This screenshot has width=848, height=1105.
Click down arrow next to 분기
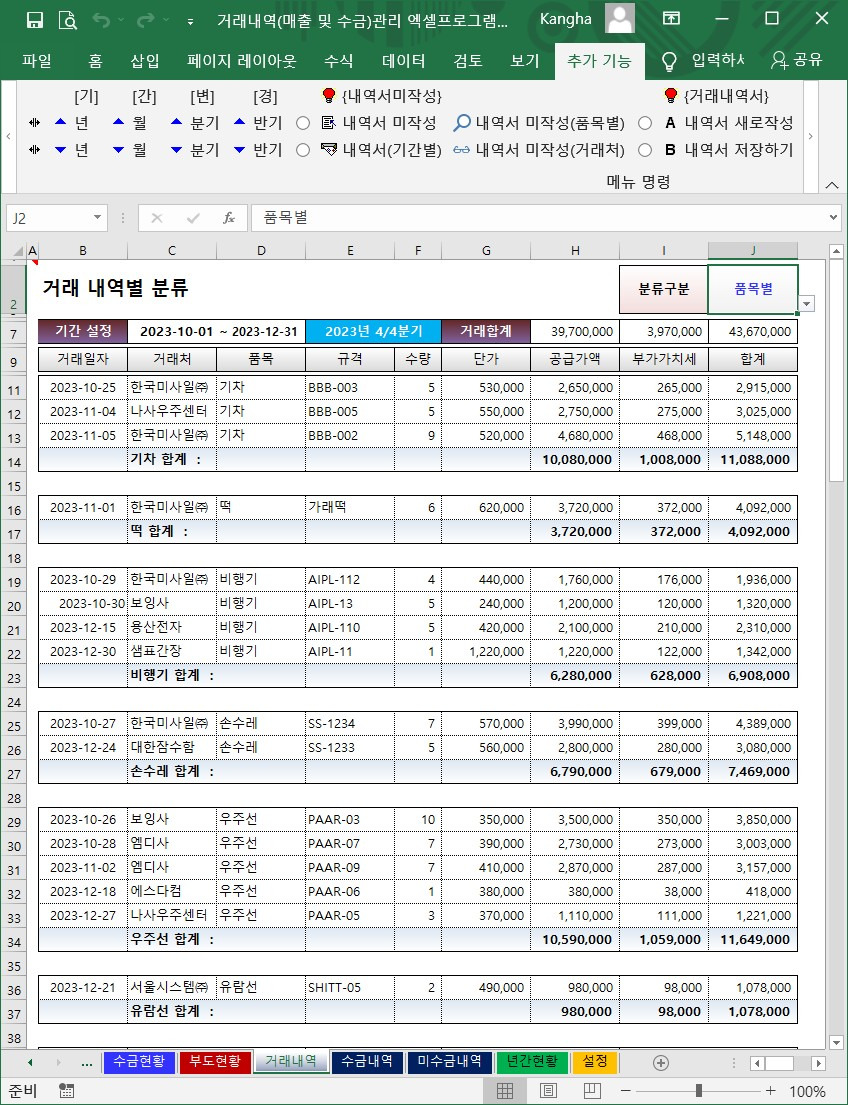click(x=177, y=149)
